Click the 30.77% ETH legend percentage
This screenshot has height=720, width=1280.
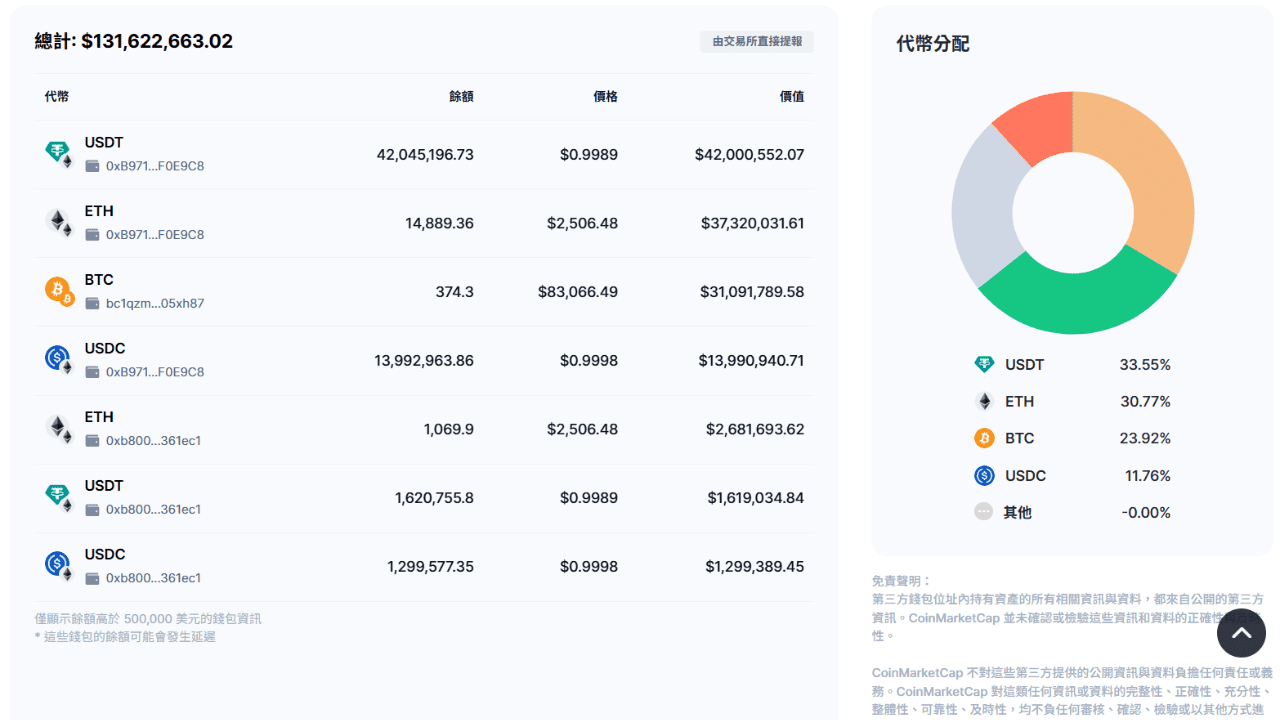tap(1145, 402)
